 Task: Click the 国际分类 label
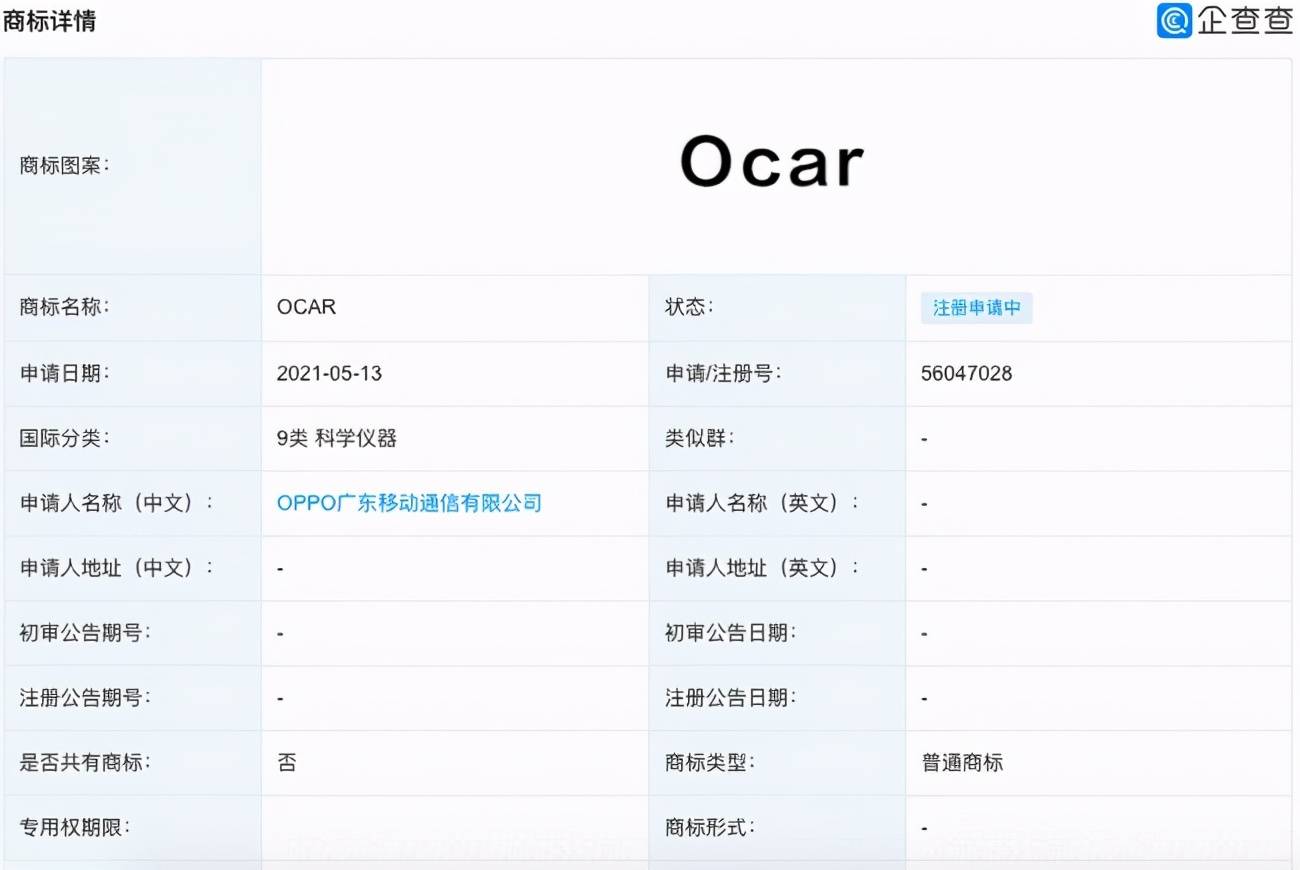click(65, 438)
